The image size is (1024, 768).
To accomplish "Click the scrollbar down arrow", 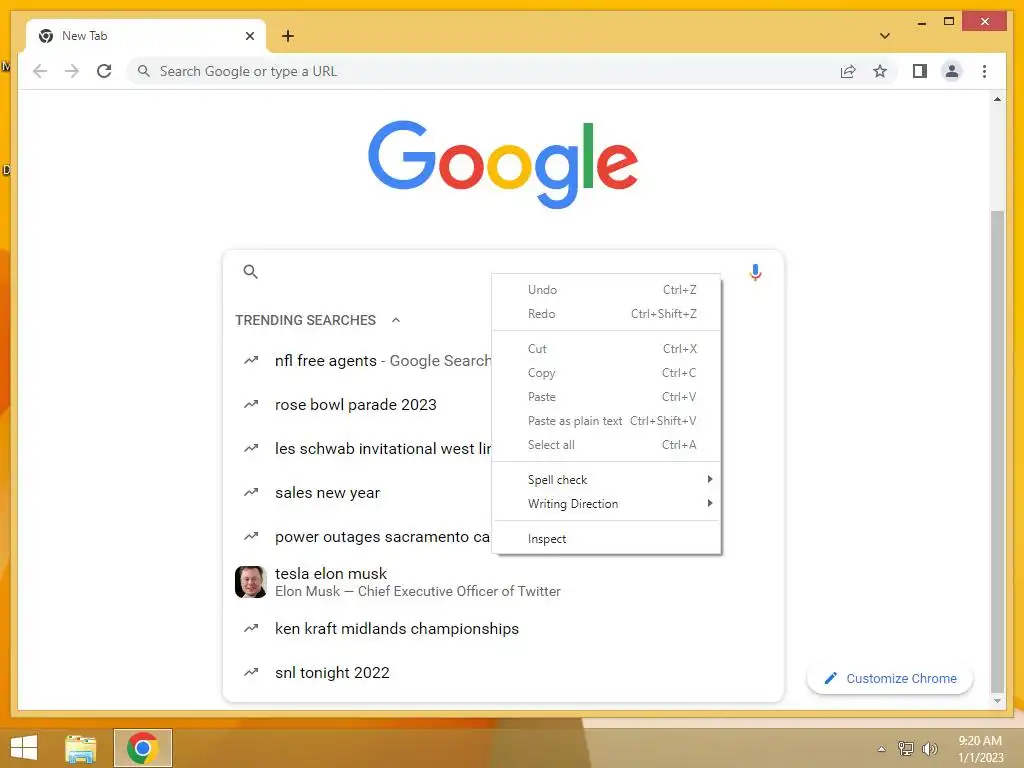I will click(997, 701).
